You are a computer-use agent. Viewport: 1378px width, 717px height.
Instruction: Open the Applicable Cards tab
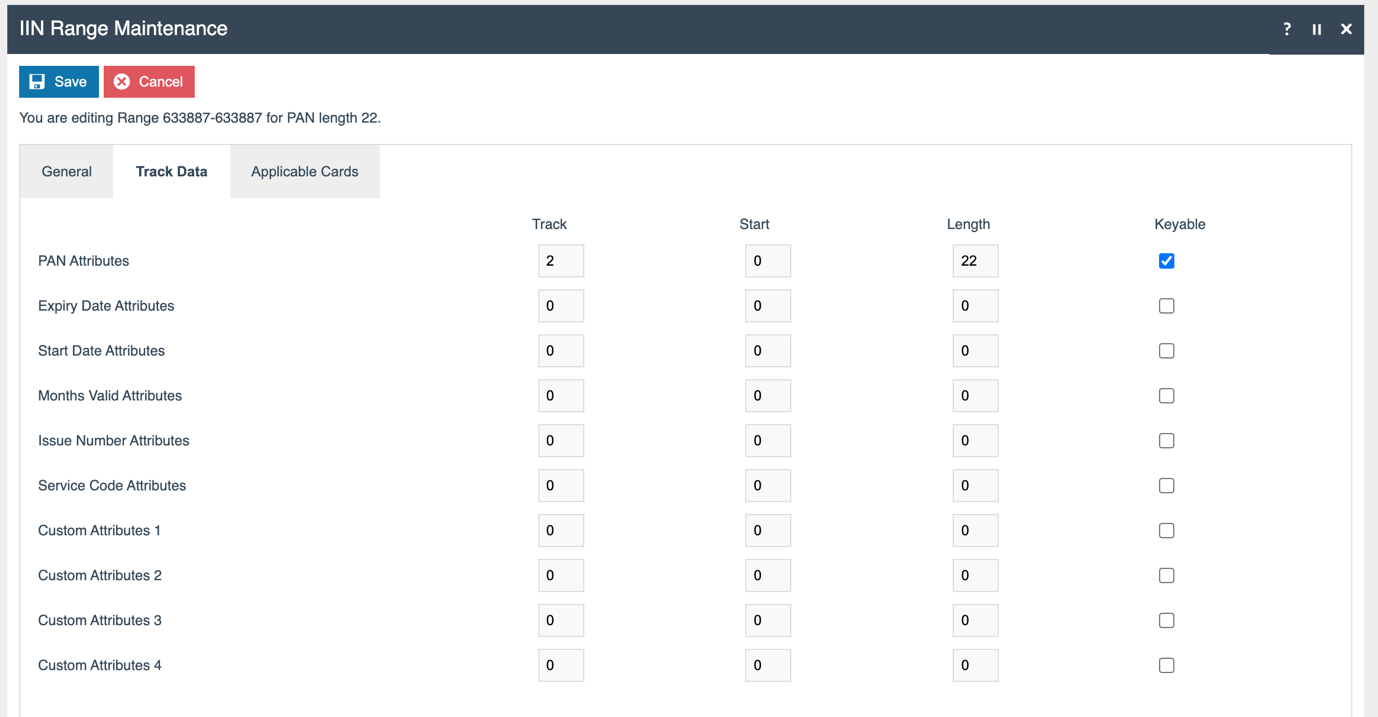304,171
